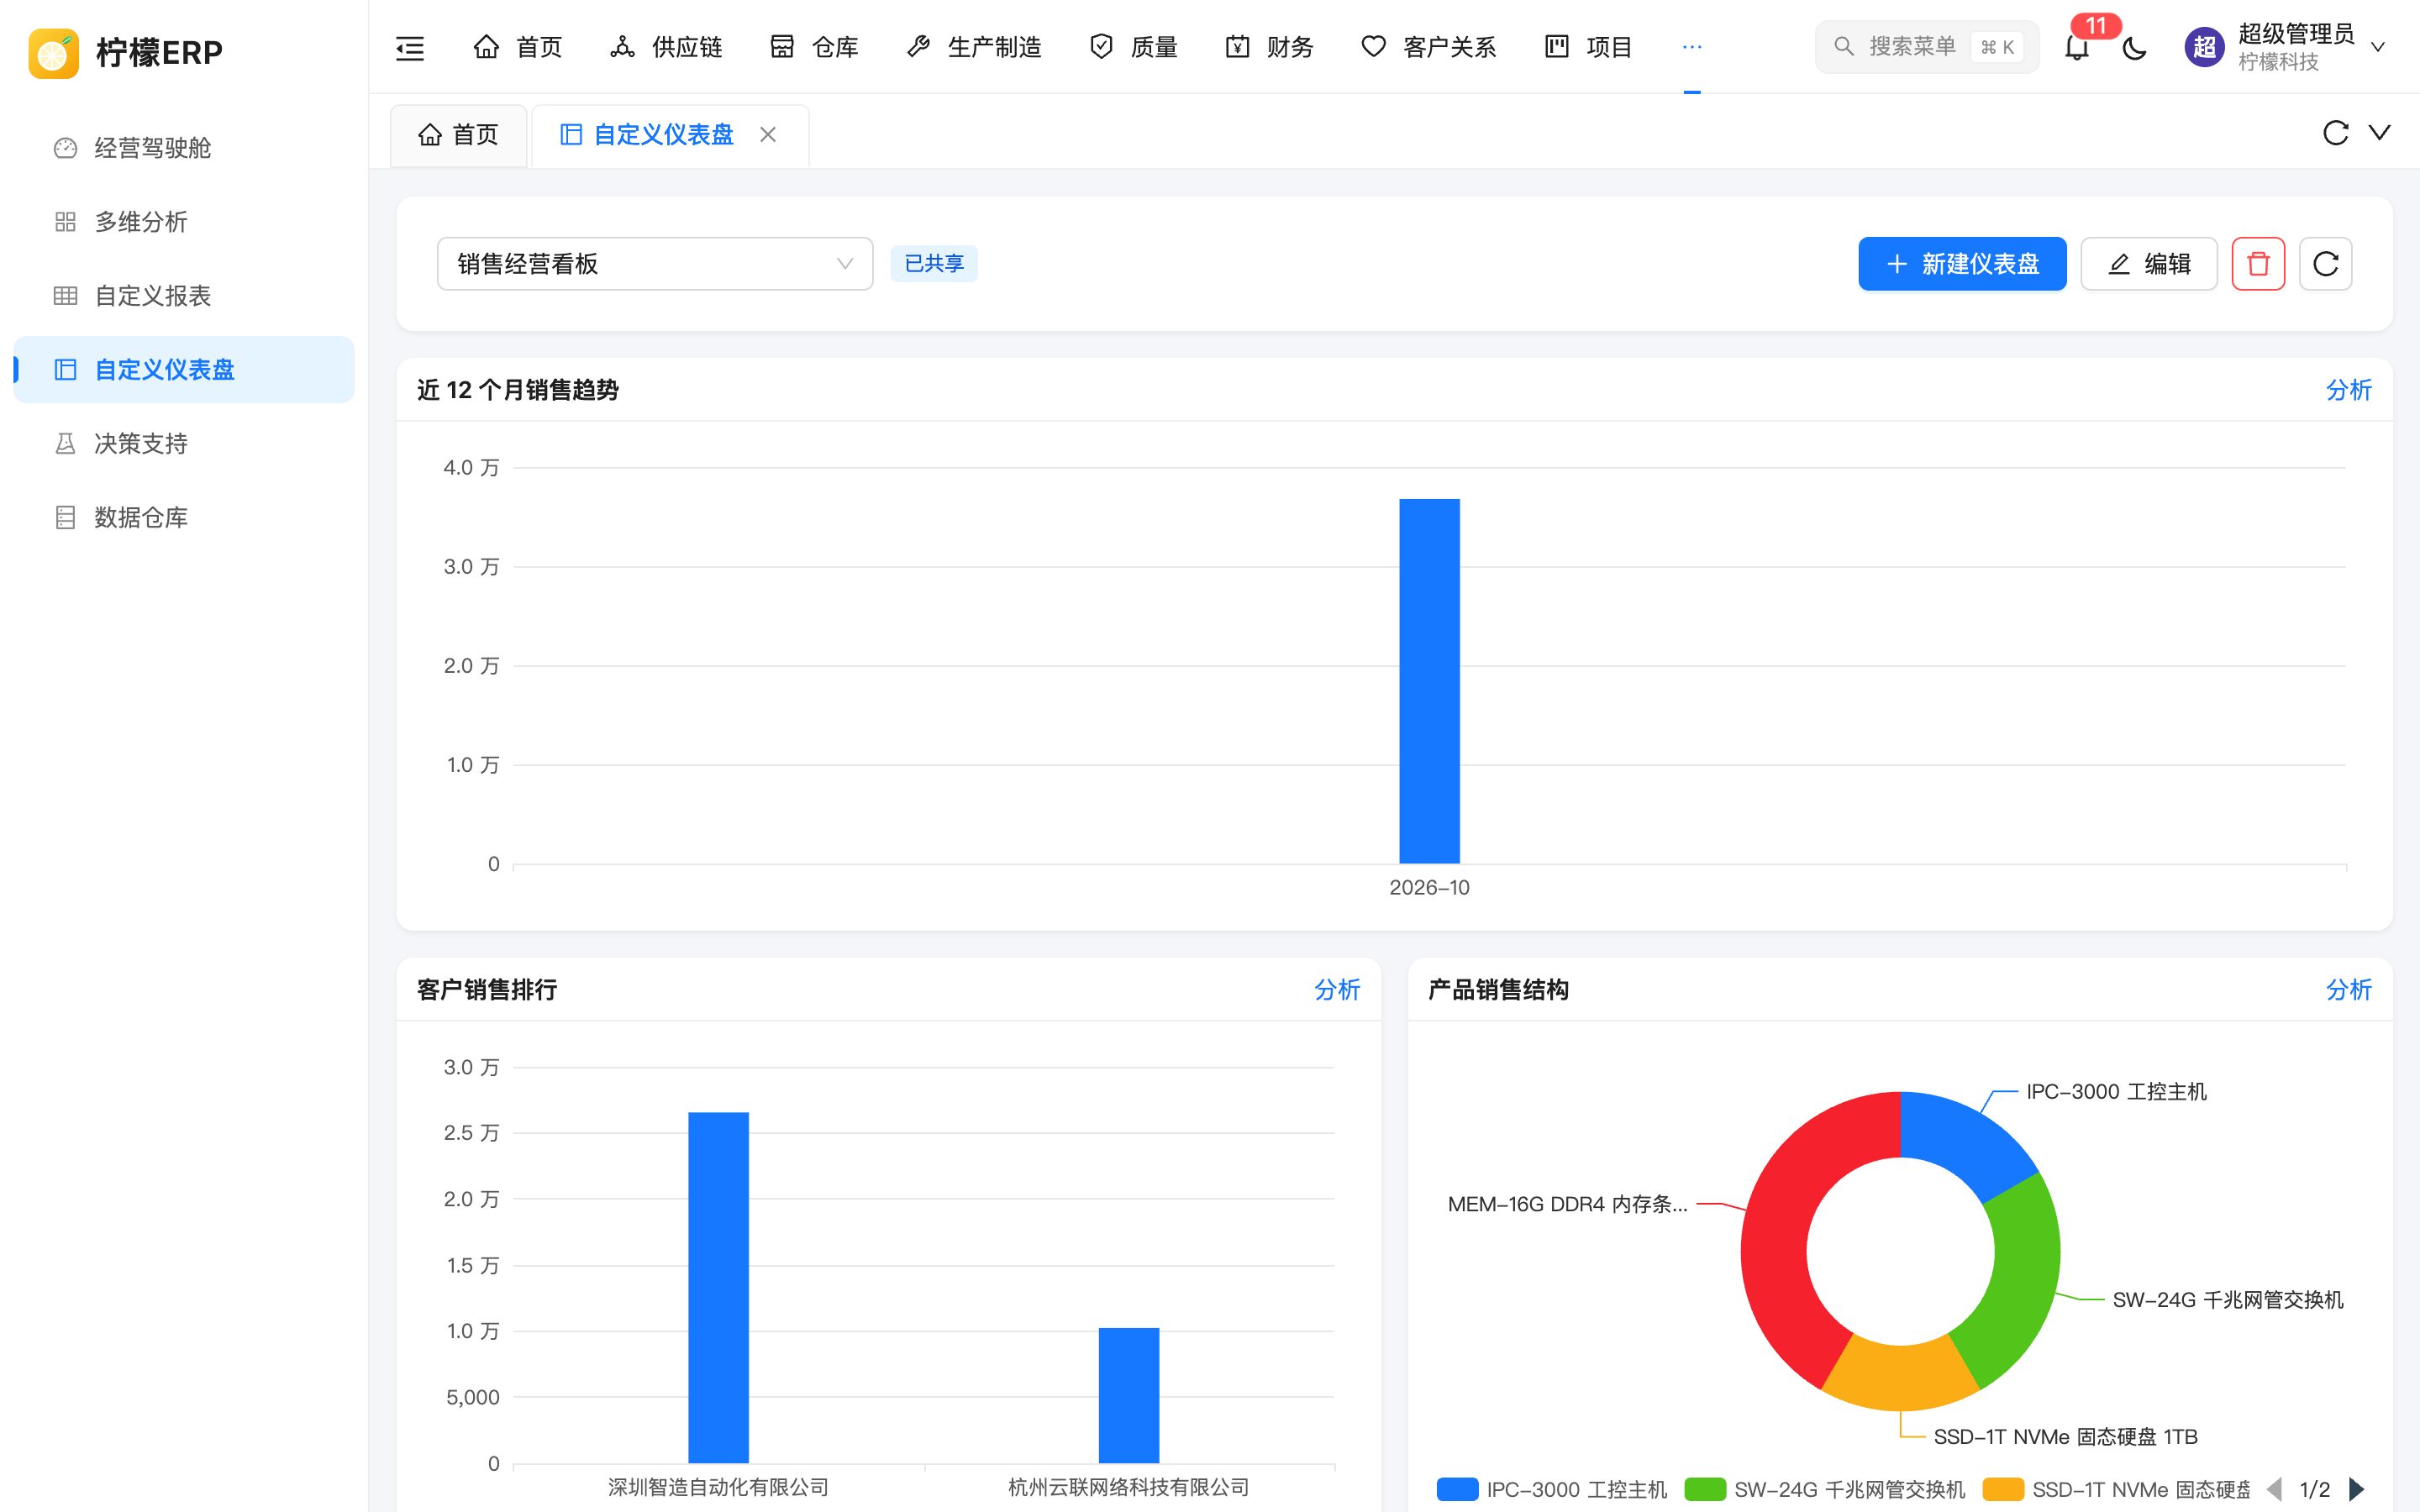
Task: Click the 深圳智造自动化有限公司 bar
Action: [x=718, y=1287]
